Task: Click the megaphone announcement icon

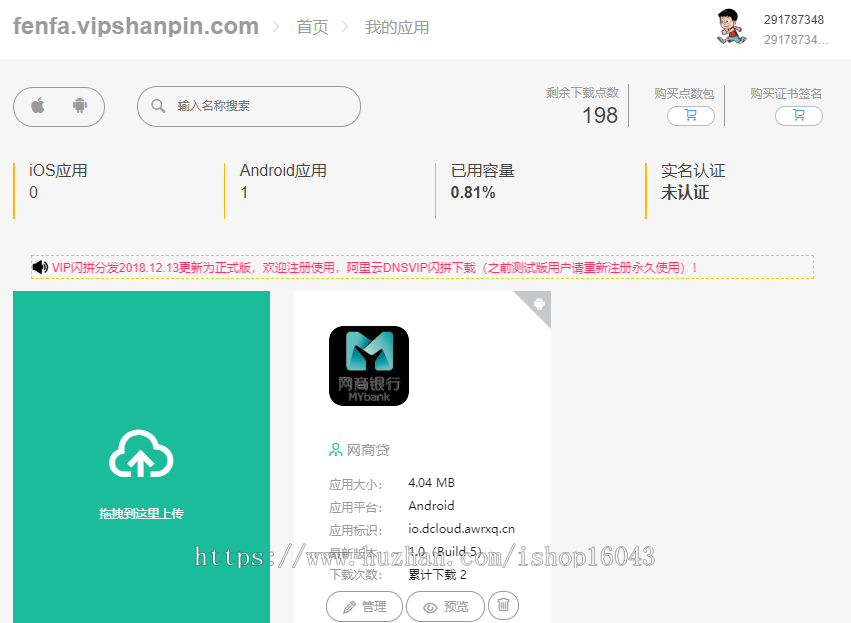Action: pos(40,267)
